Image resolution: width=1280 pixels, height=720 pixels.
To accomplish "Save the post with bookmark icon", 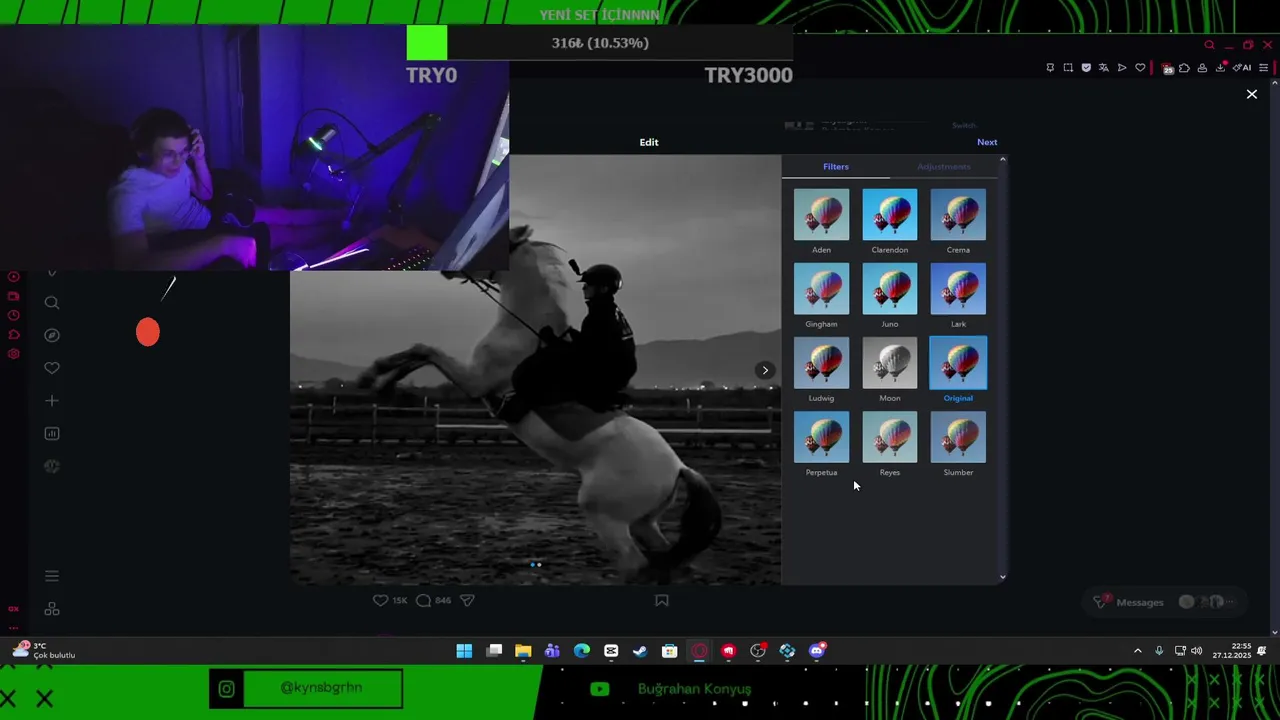I will coord(661,600).
